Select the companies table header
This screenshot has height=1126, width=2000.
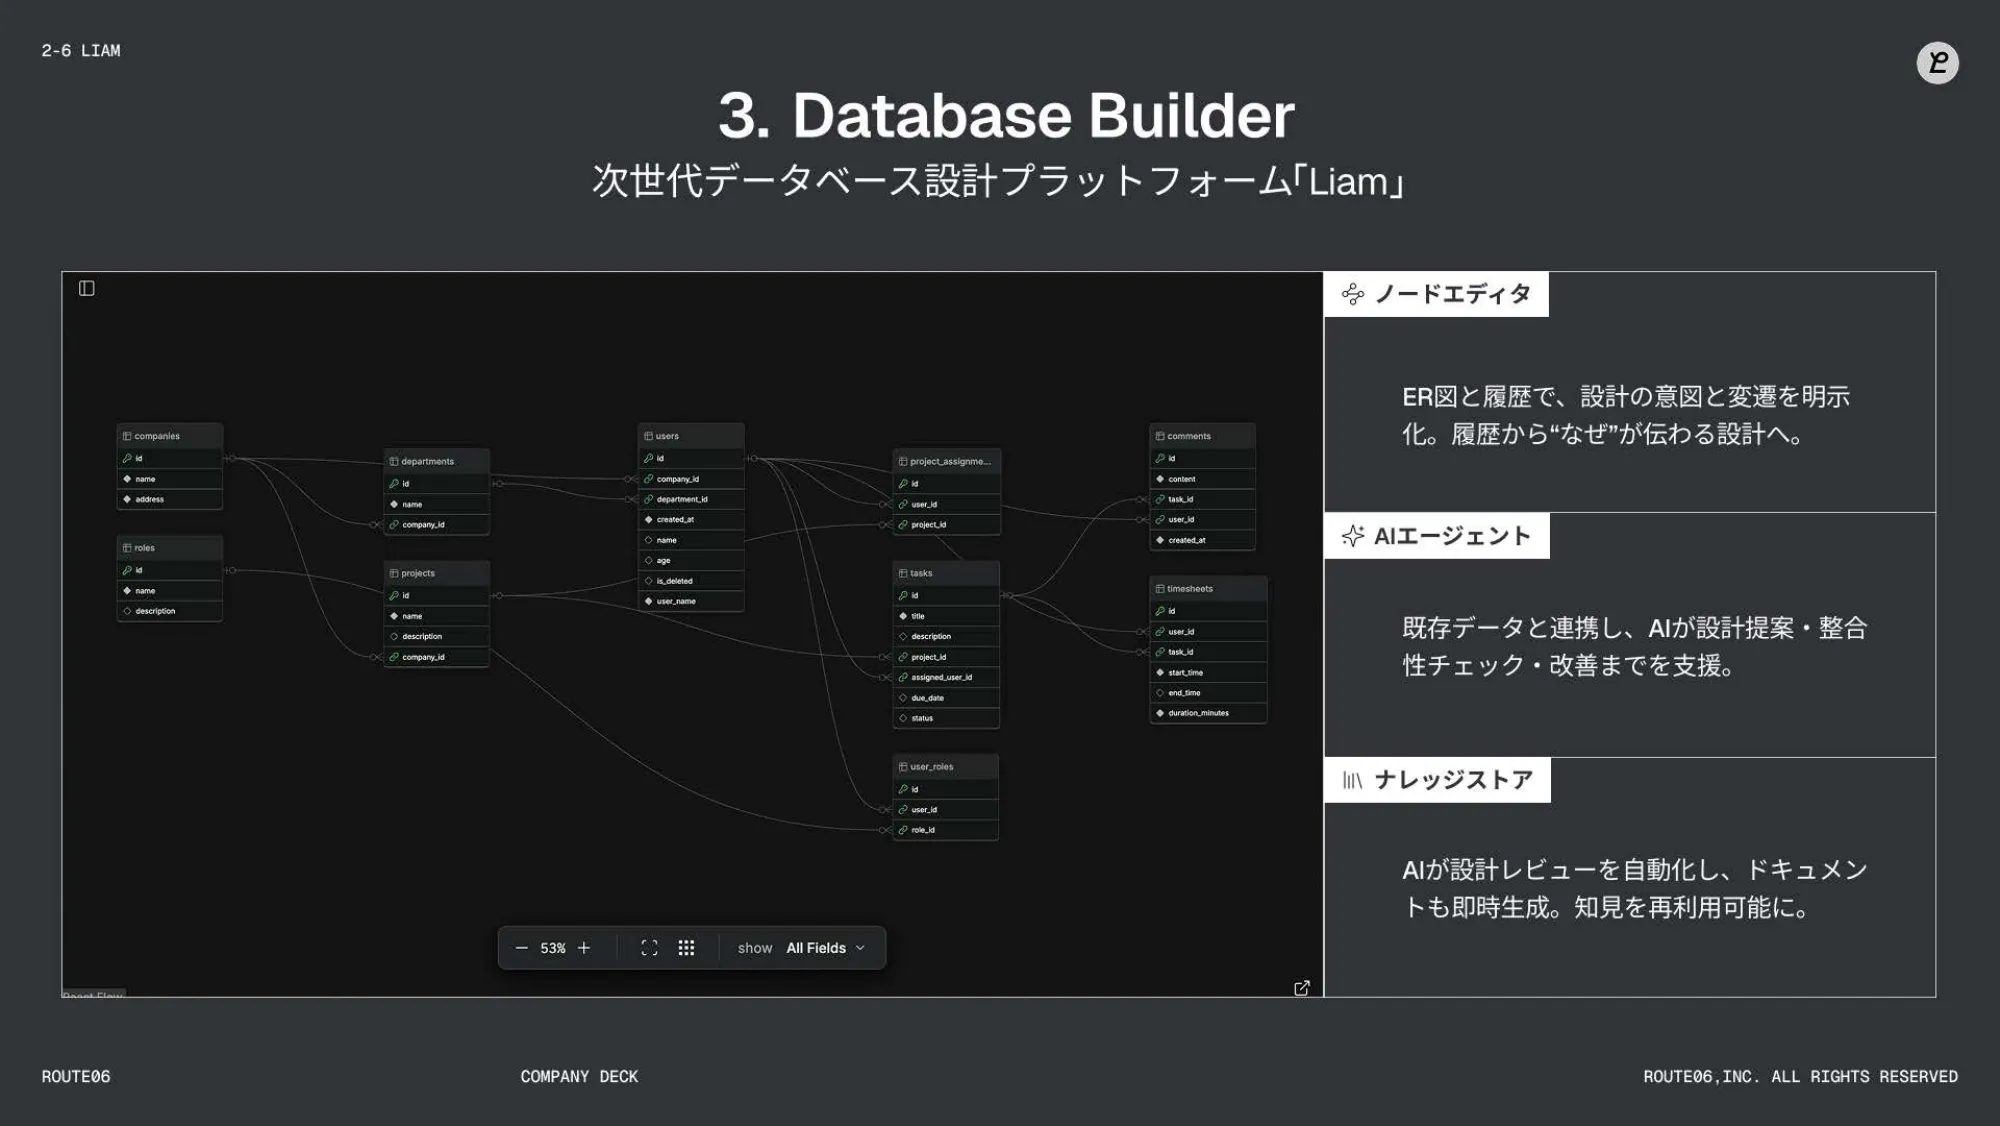(x=169, y=436)
